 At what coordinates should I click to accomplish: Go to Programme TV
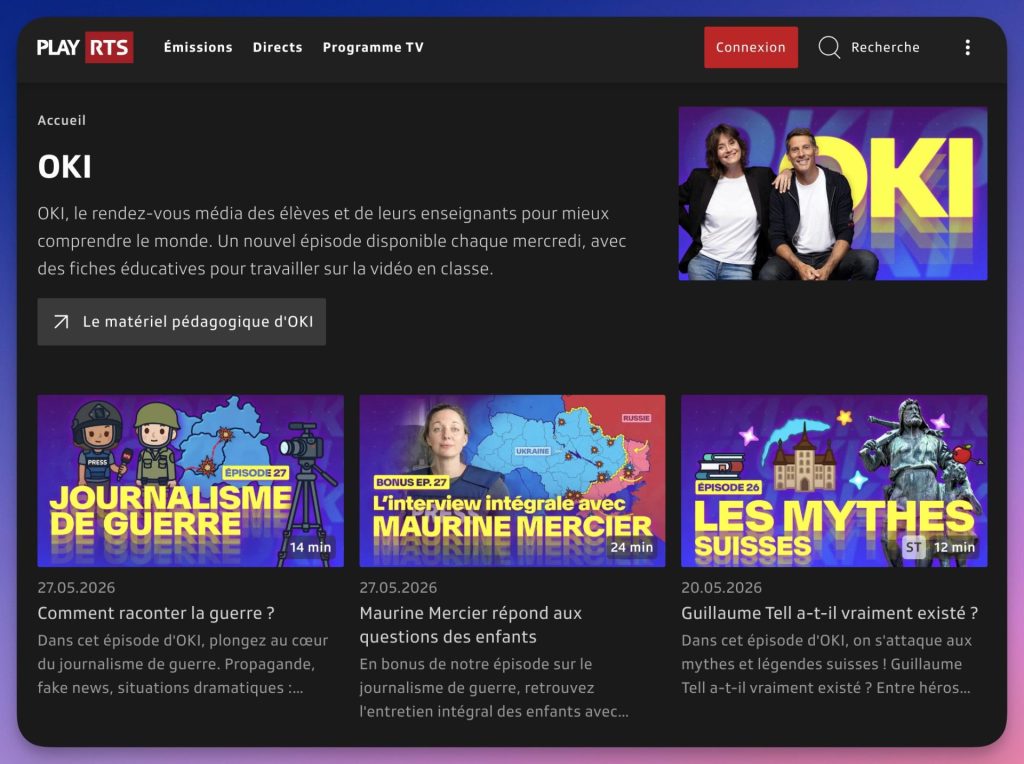click(373, 47)
